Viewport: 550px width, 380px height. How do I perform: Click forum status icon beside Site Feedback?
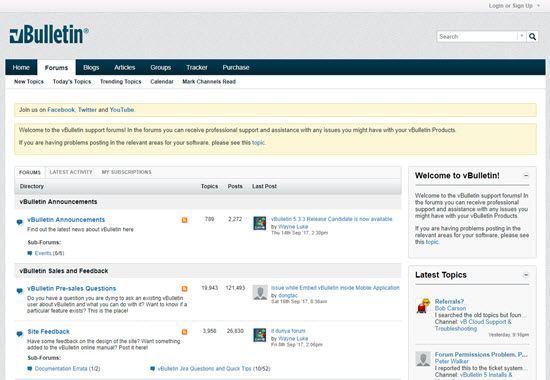point(20,334)
